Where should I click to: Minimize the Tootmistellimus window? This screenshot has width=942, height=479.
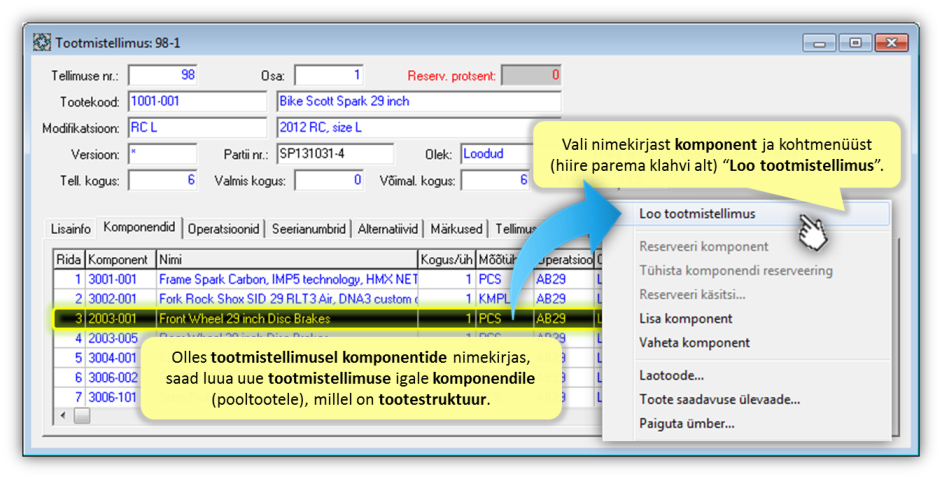[820, 43]
